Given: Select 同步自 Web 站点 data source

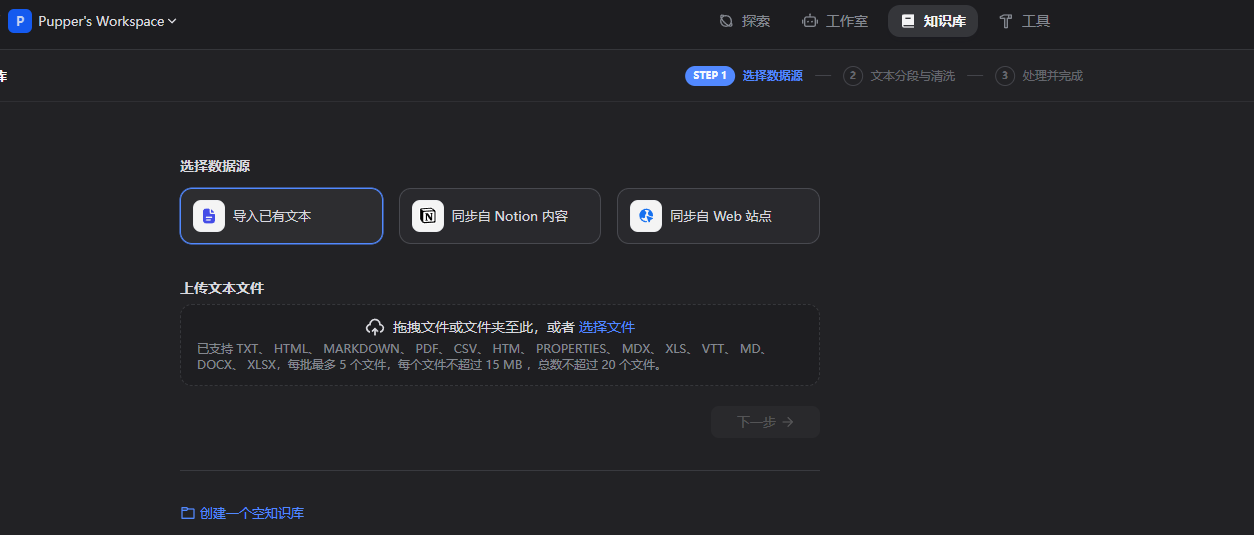Looking at the screenshot, I should (718, 216).
